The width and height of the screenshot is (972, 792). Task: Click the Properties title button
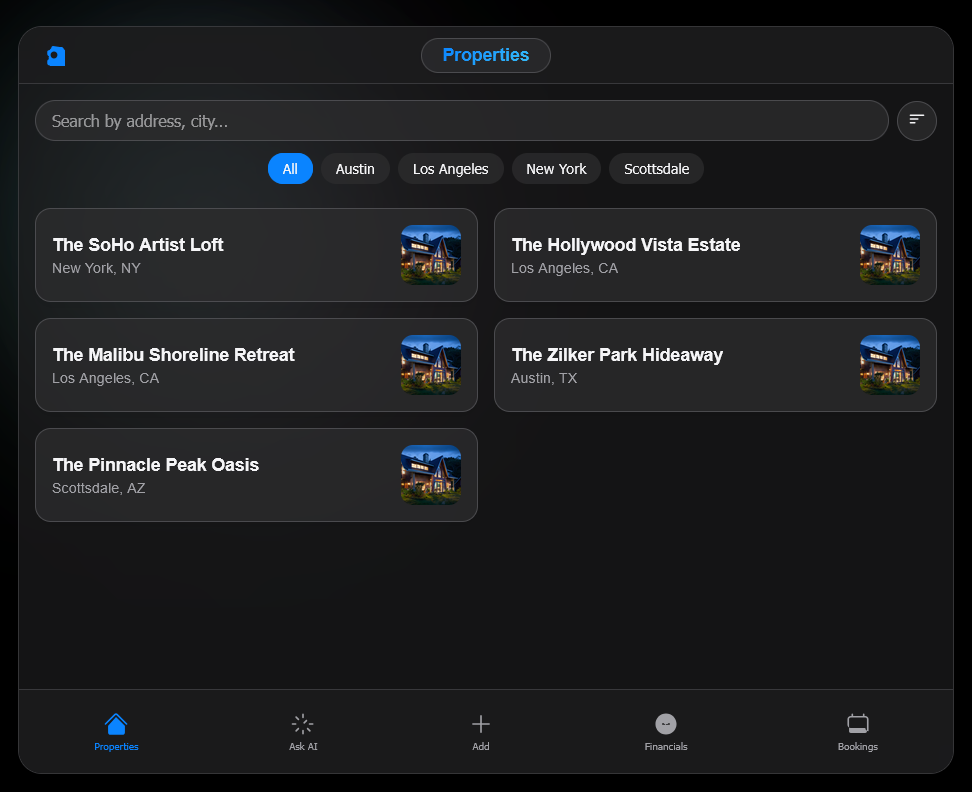(485, 55)
